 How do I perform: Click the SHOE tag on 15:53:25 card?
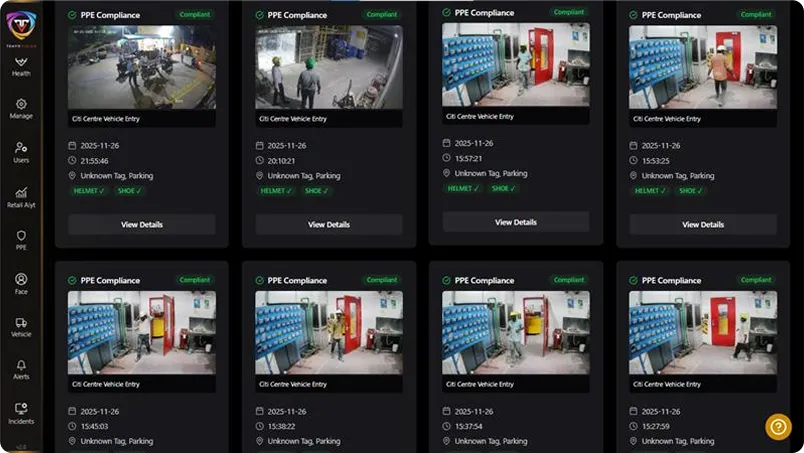point(690,191)
